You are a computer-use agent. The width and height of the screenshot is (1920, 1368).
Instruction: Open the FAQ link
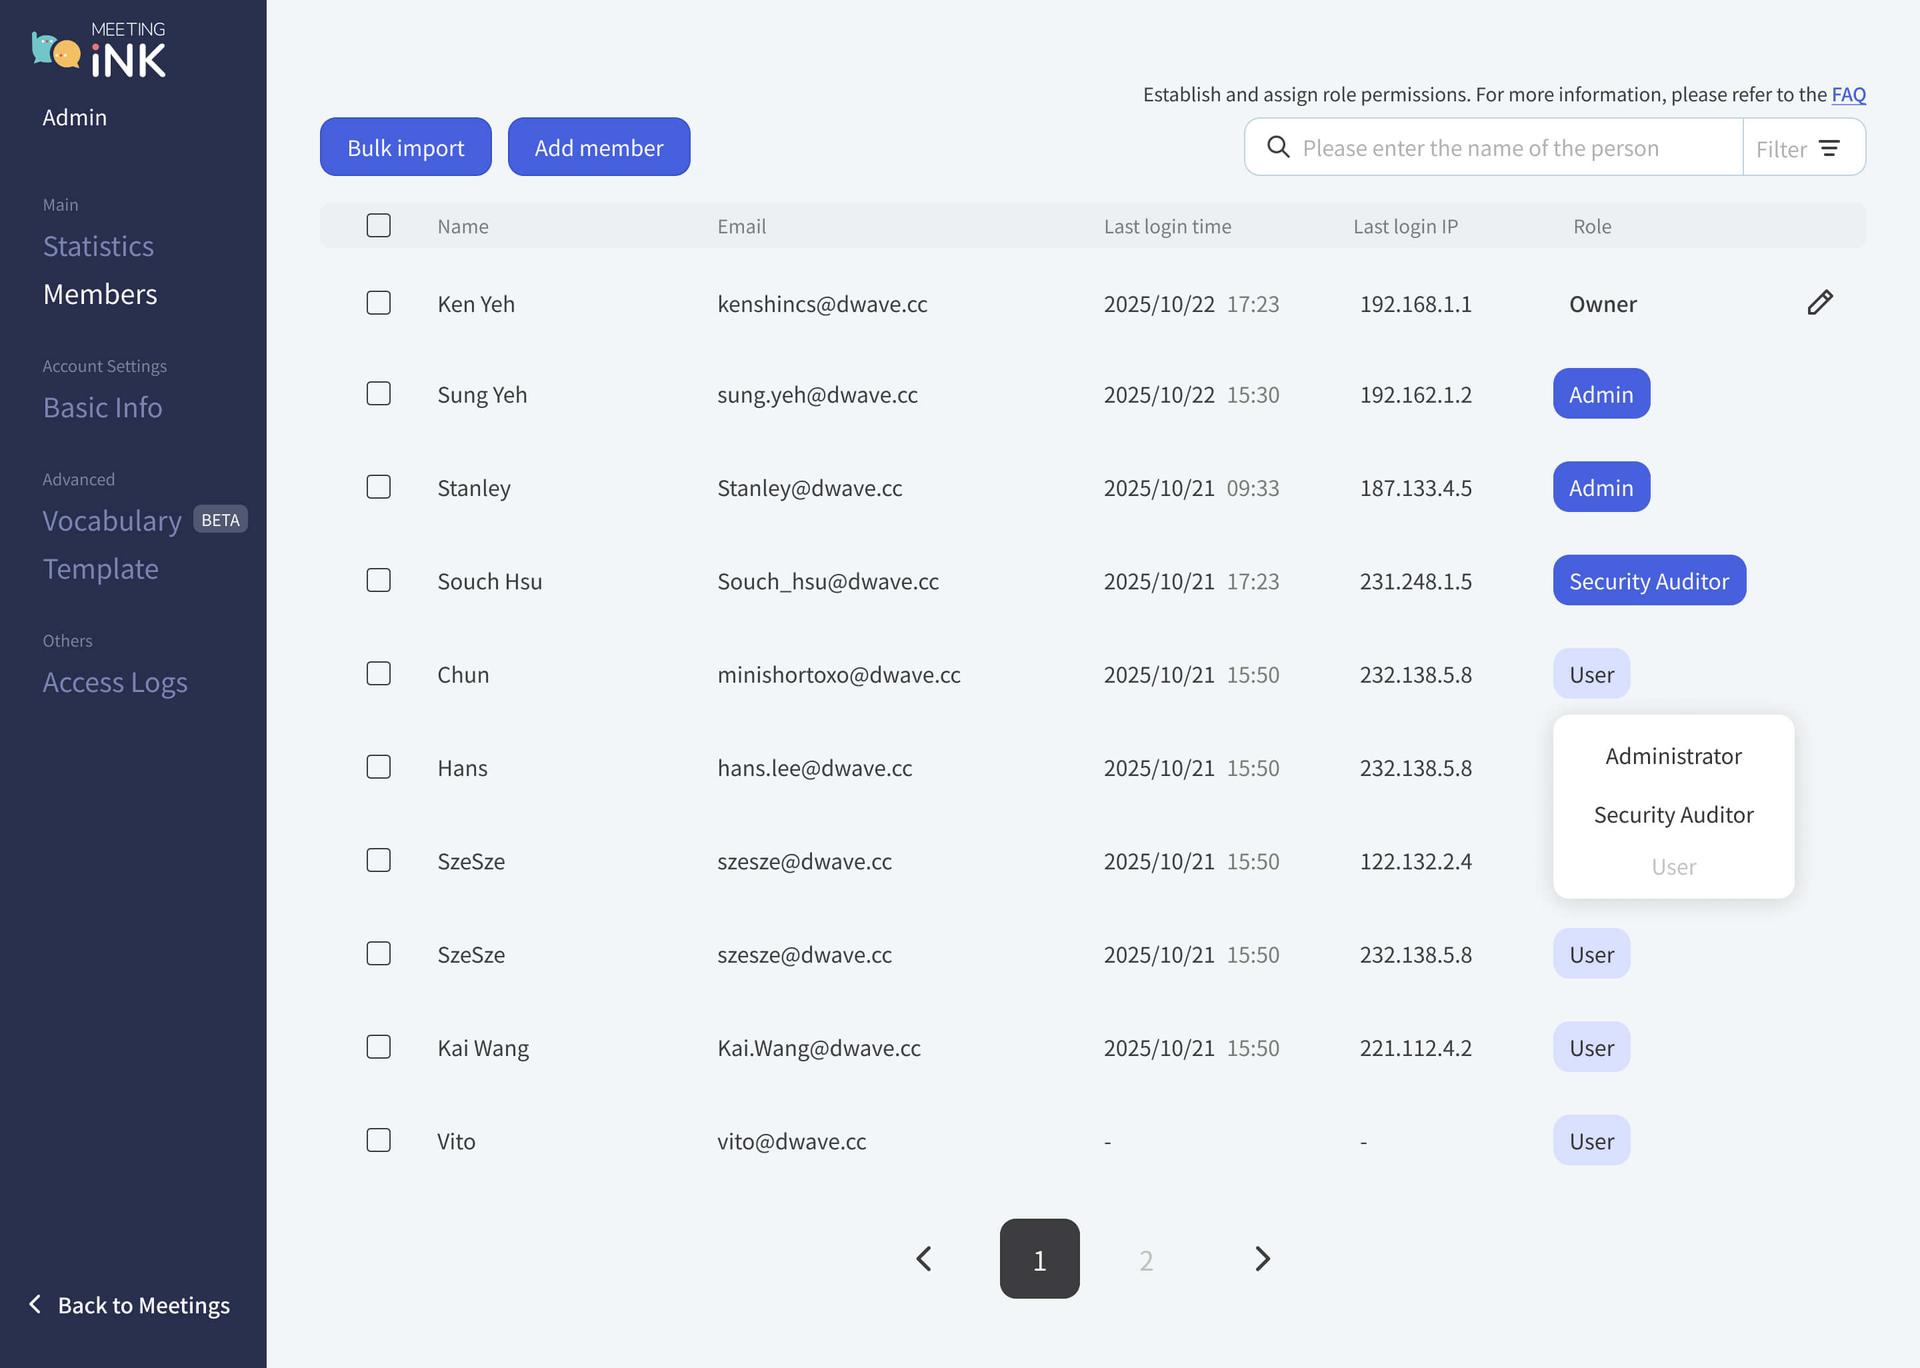[1847, 94]
